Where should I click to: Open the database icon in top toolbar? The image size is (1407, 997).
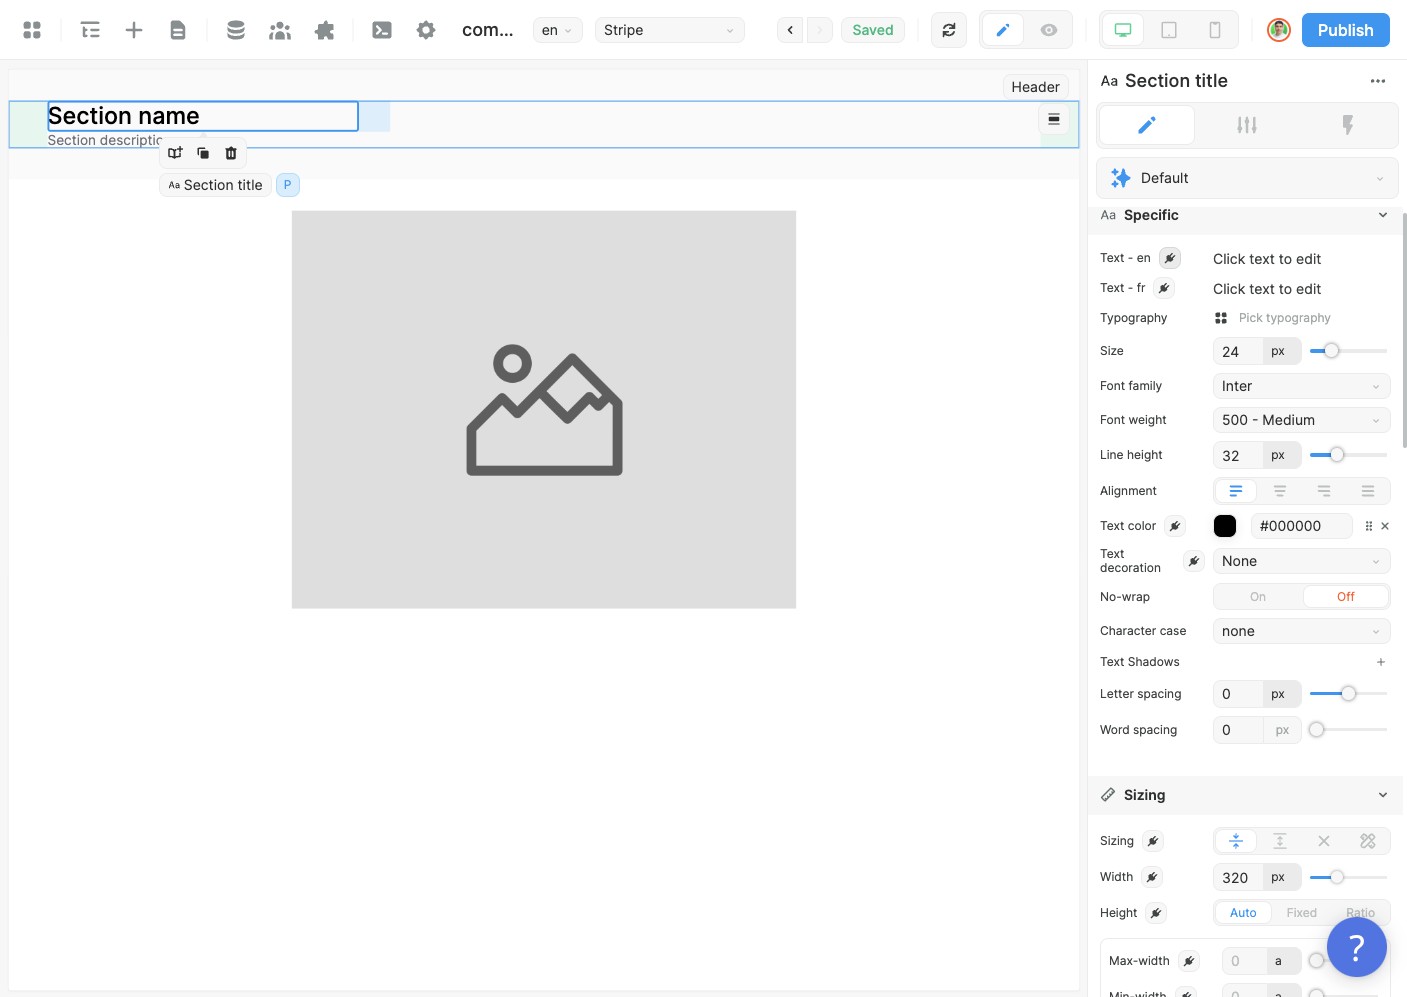pyautogui.click(x=236, y=30)
